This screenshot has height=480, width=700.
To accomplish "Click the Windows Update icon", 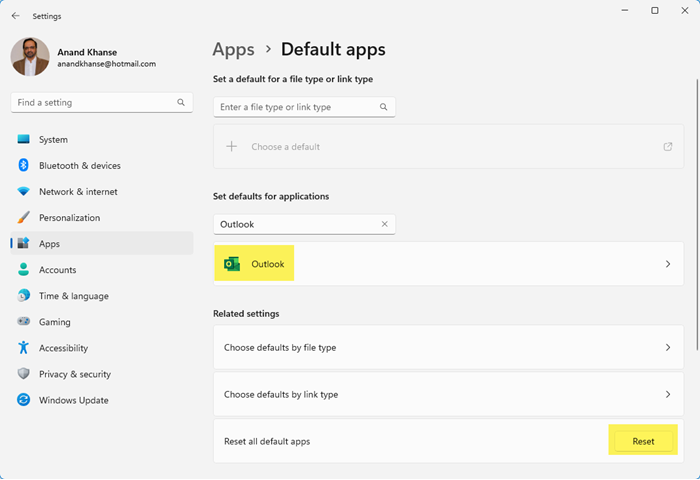I will [x=23, y=400].
